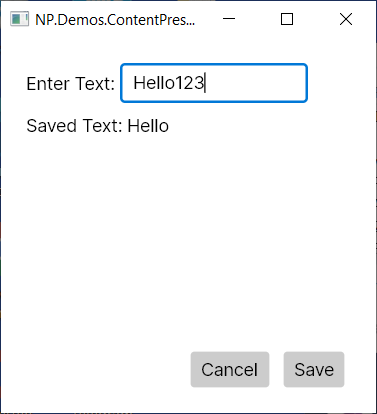Close the NP.Demos.ContentPres window
This screenshot has width=377, height=414.
tap(346, 19)
